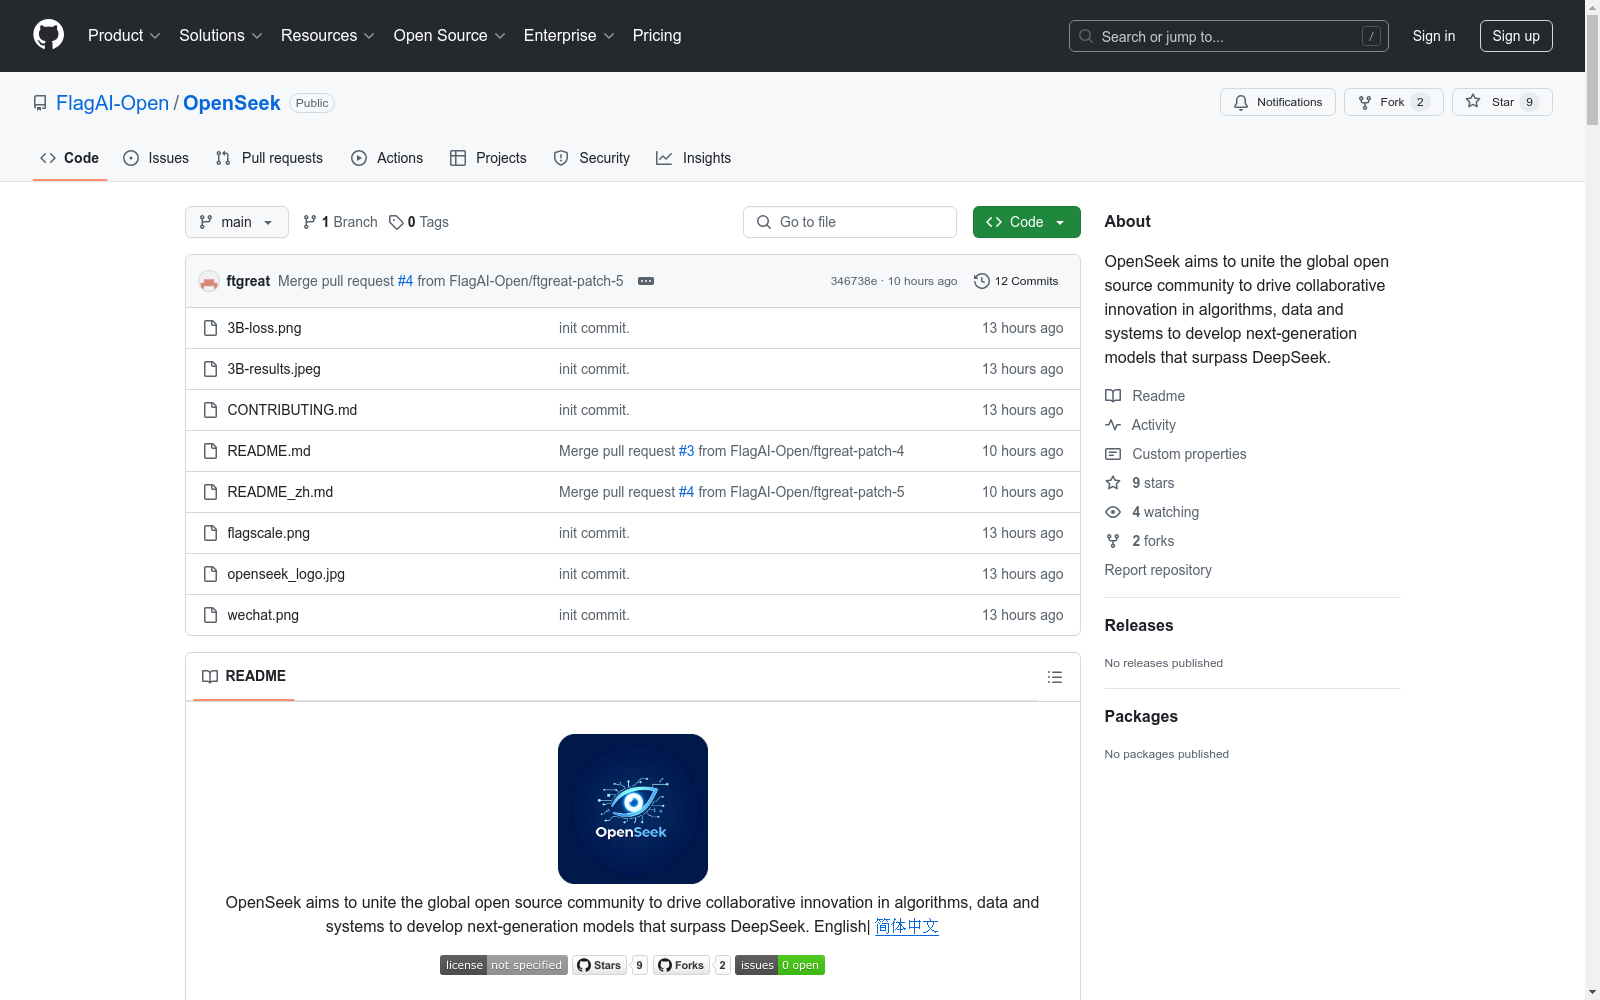Click the Sign up button

[1515, 36]
